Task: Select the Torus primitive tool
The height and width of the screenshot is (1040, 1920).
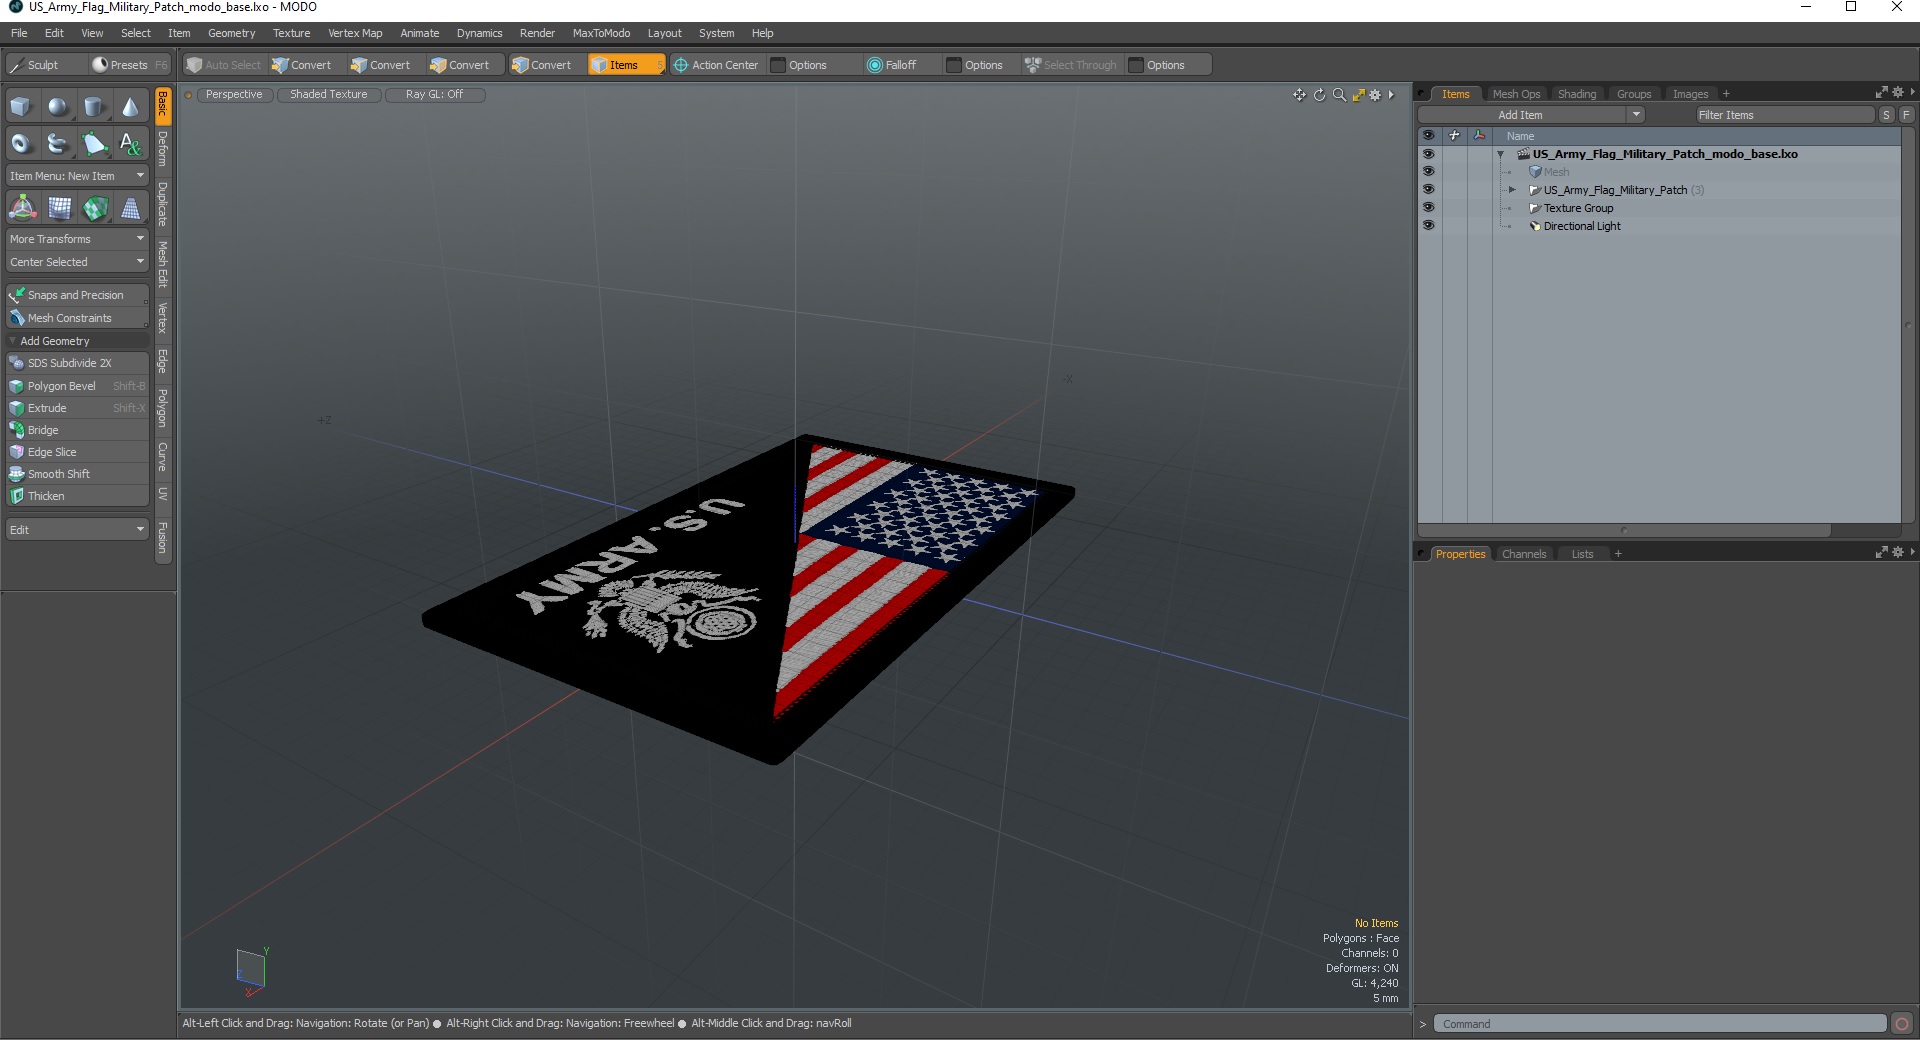Action: point(21,144)
